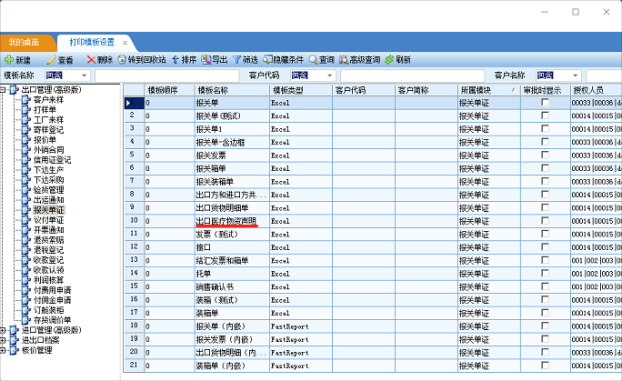Click the 查询 search button
Screen dimensions: 622x381
322,60
